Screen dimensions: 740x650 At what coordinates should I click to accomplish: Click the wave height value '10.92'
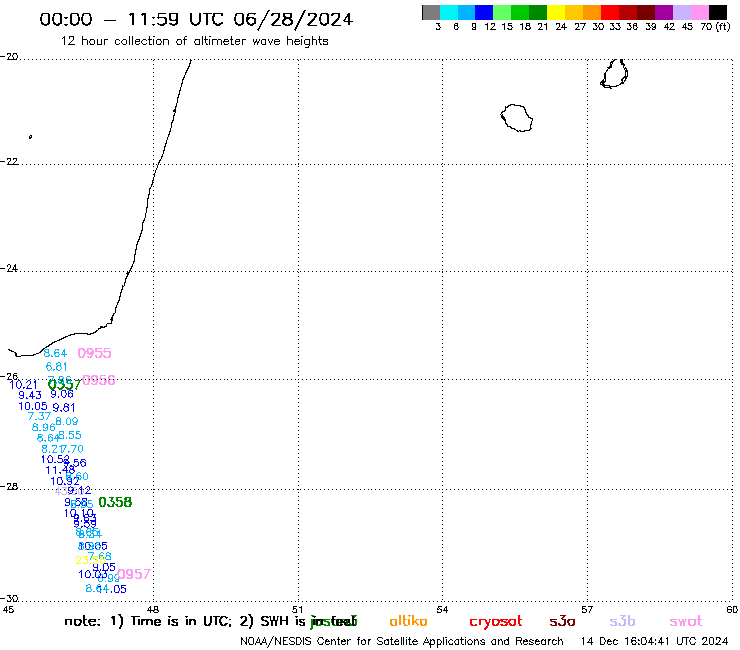[x=65, y=481]
